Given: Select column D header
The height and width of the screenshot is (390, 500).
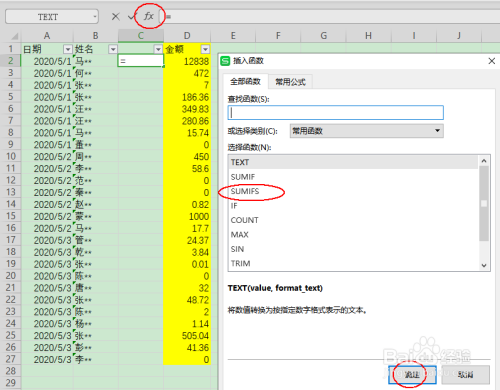Looking at the screenshot, I should 187,36.
